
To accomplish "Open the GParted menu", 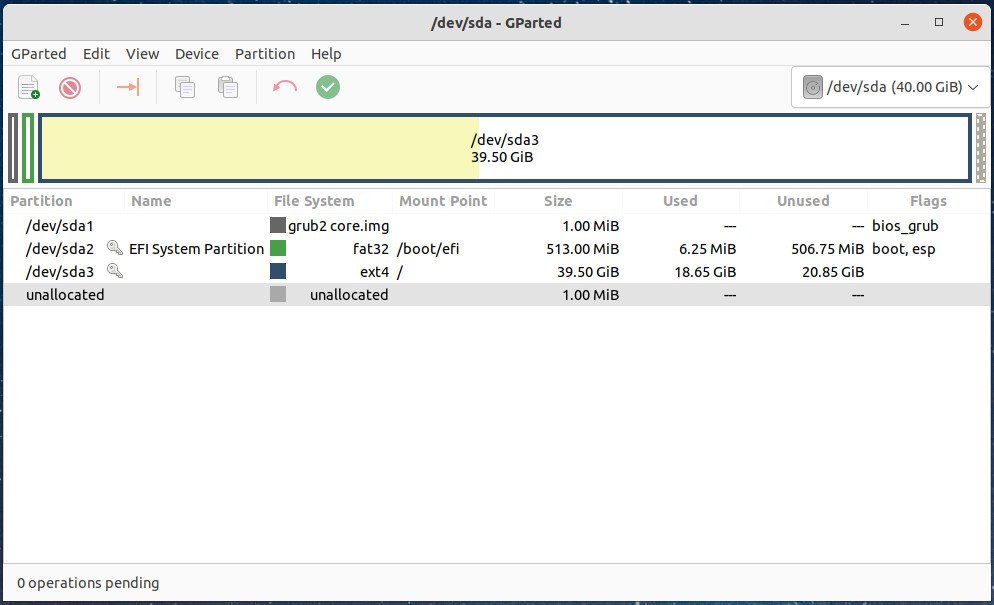I will (x=39, y=54).
